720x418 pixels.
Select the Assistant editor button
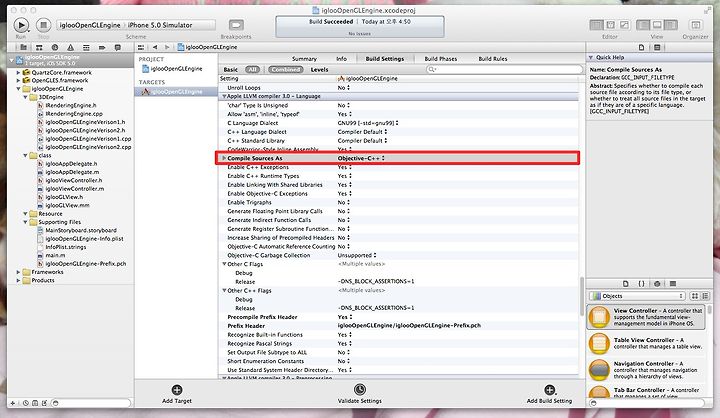pyautogui.click(x=611, y=25)
